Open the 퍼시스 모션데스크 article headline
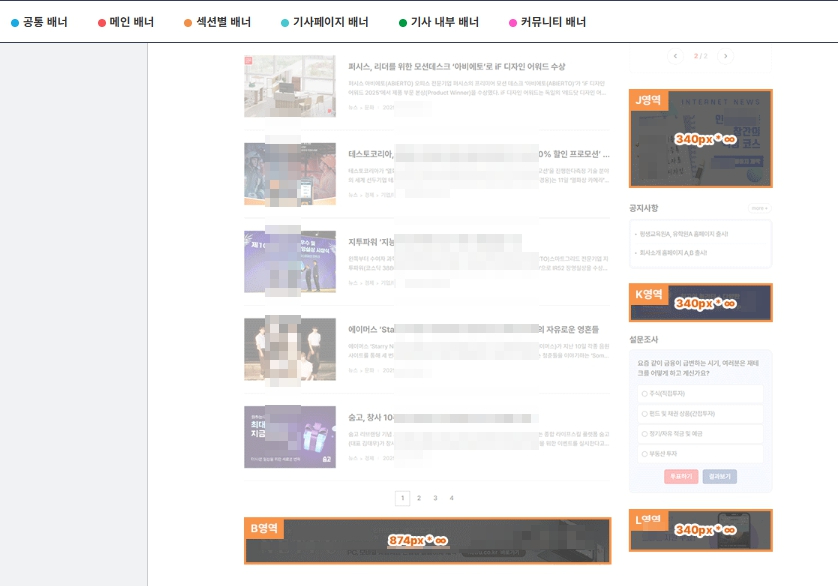The height and width of the screenshot is (586, 838). 457,67
